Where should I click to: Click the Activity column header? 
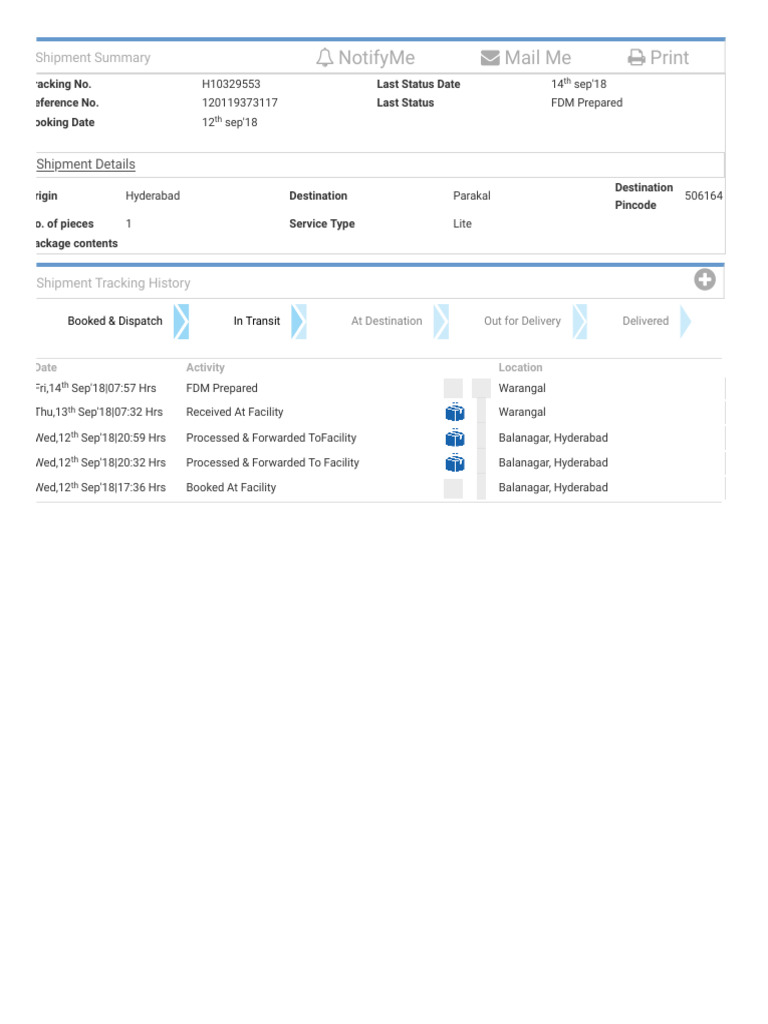[205, 368]
